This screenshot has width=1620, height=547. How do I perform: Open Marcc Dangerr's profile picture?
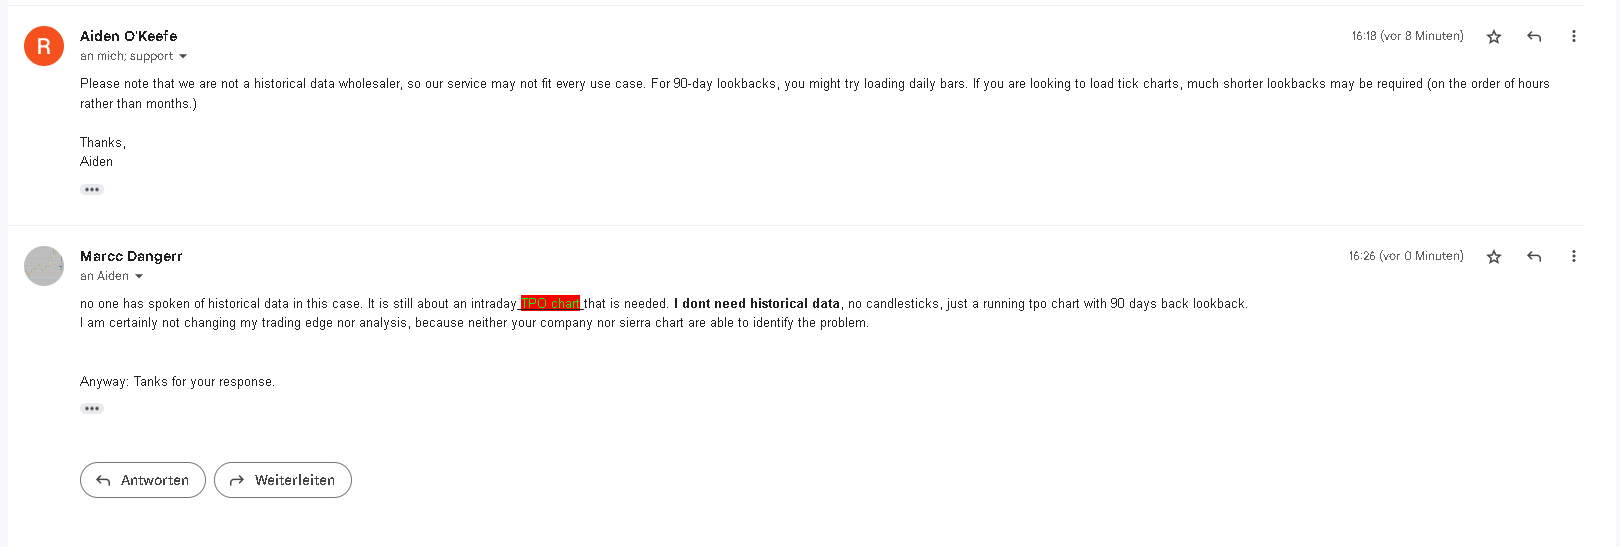(44, 266)
